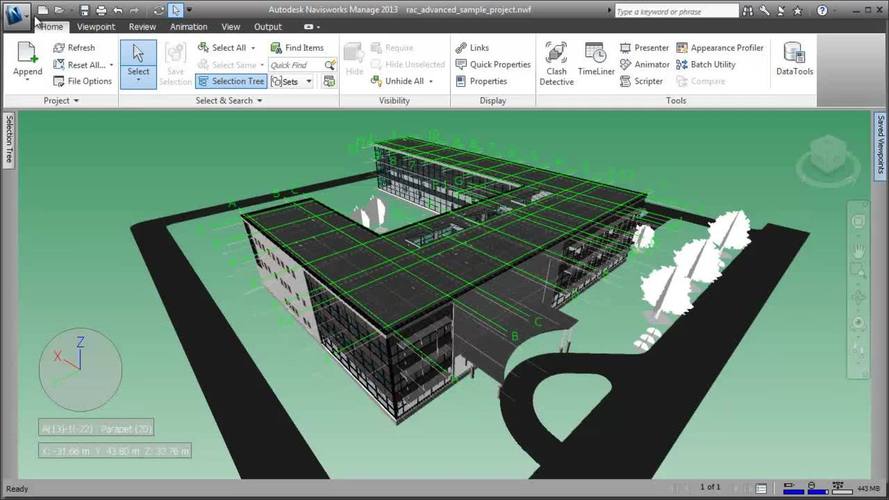Click the Quick Find search magnifier icon
889x500 pixels.
click(330, 65)
